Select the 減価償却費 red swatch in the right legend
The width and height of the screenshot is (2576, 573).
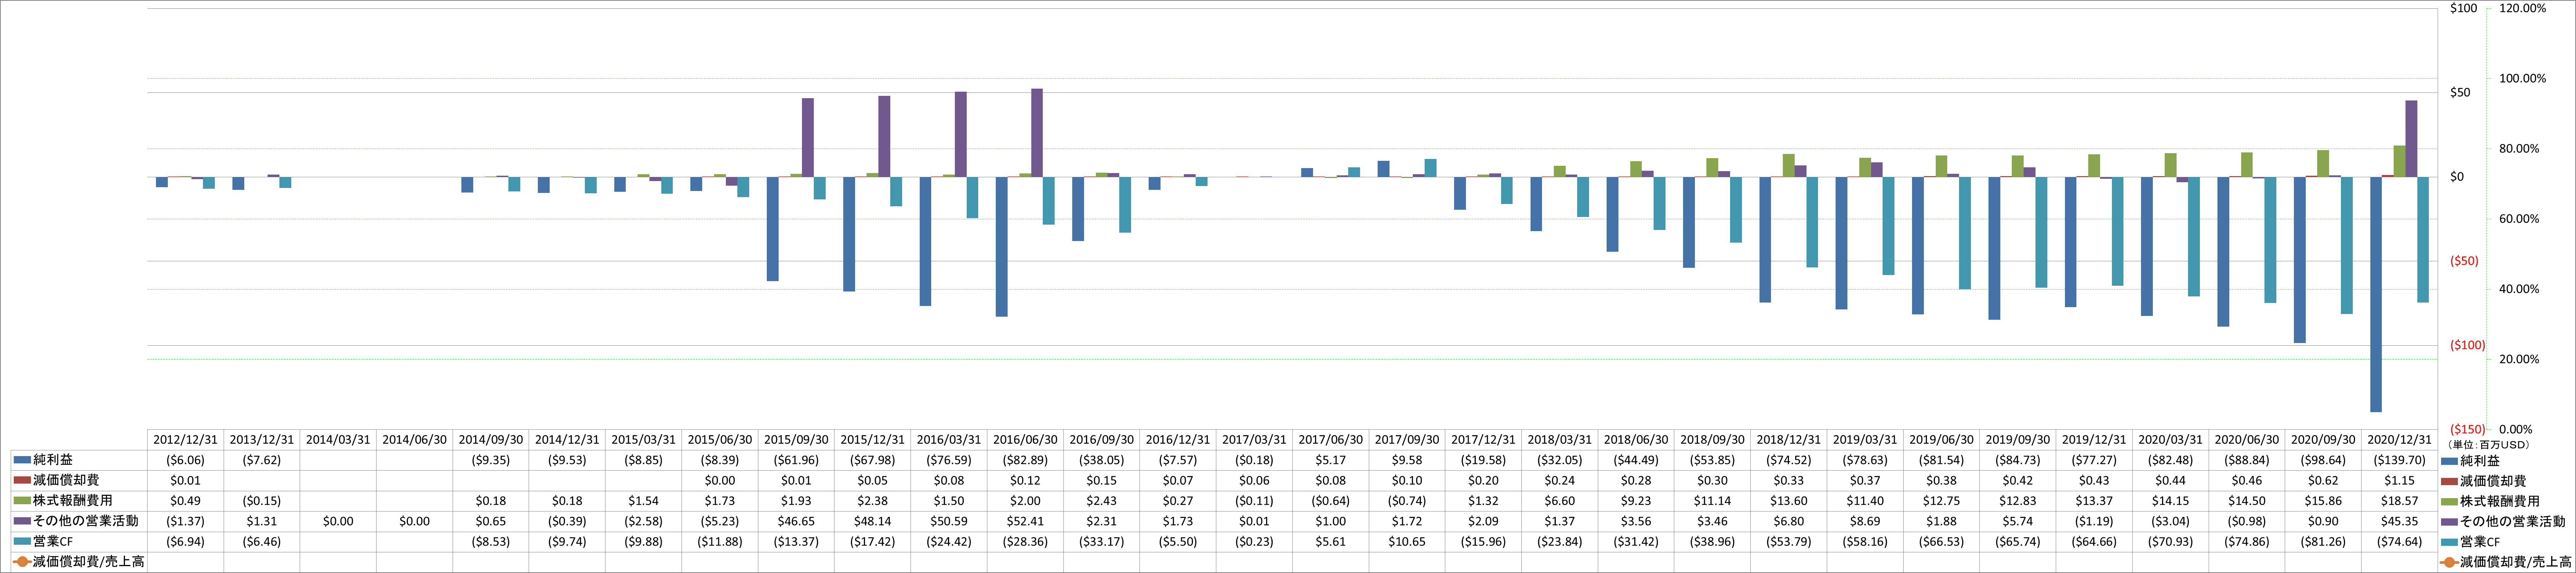[x=2450, y=481]
